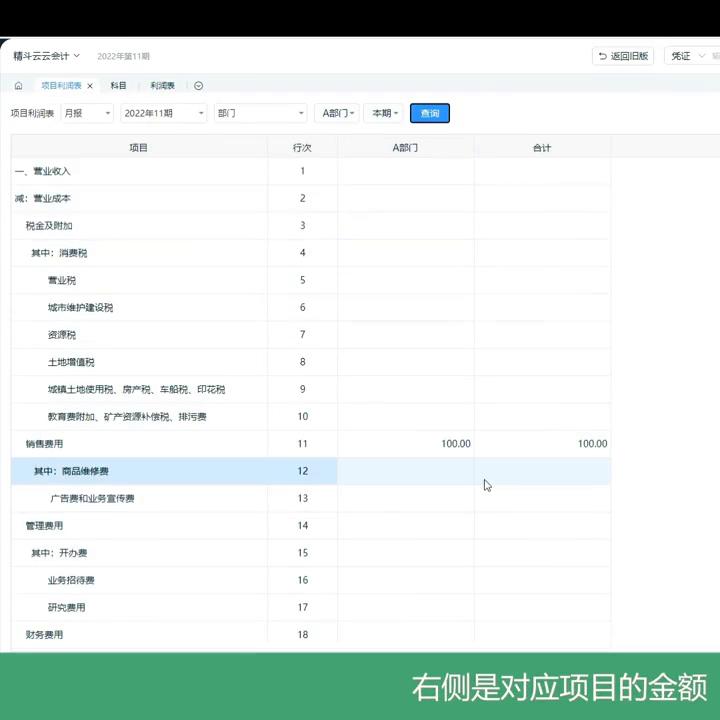Click the 返回旧版 button
The width and height of the screenshot is (720, 720).
(623, 56)
